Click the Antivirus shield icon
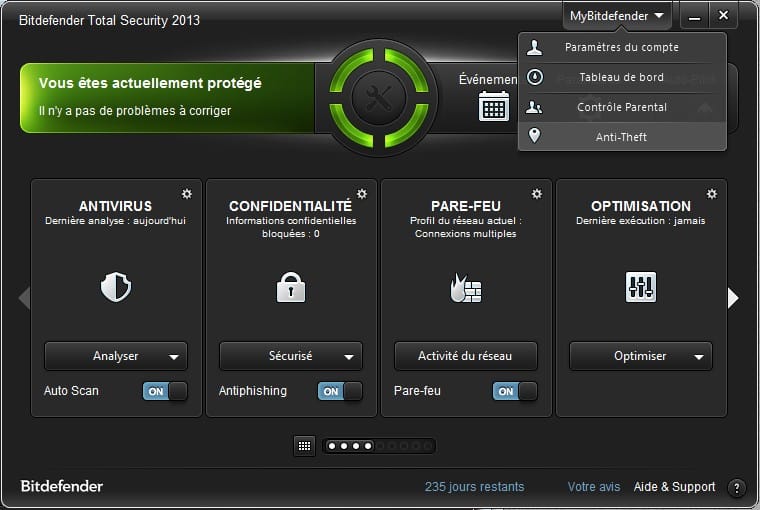The height and width of the screenshot is (510, 760). (x=116, y=287)
